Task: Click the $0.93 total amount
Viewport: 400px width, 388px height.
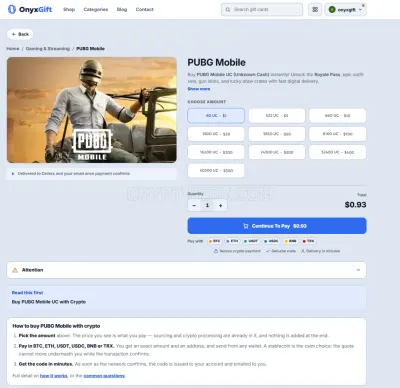Action: (355, 205)
